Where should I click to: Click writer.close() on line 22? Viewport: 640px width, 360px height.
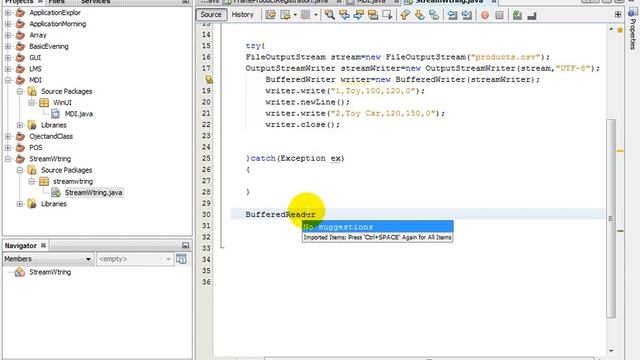[302, 124]
